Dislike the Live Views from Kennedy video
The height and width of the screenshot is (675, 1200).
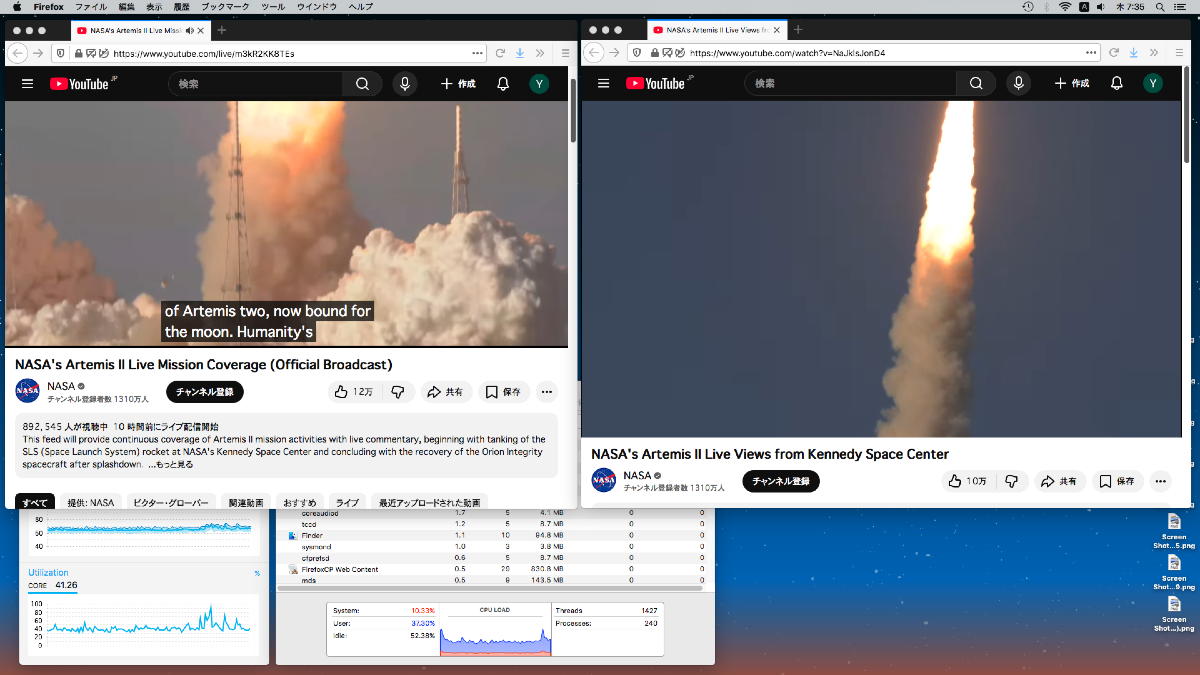pos(1011,481)
